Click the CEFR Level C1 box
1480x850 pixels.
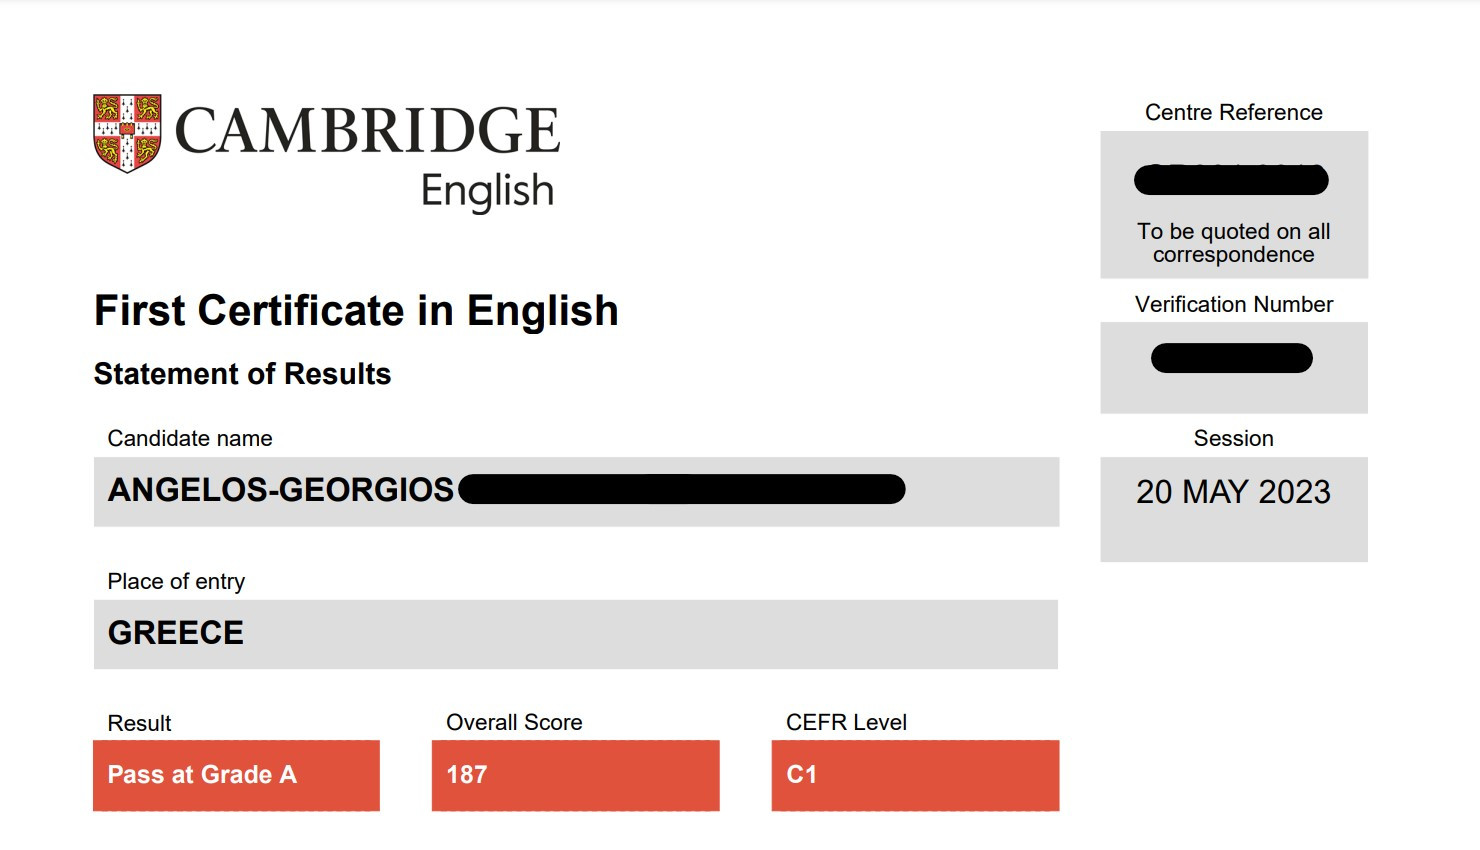[915, 775]
